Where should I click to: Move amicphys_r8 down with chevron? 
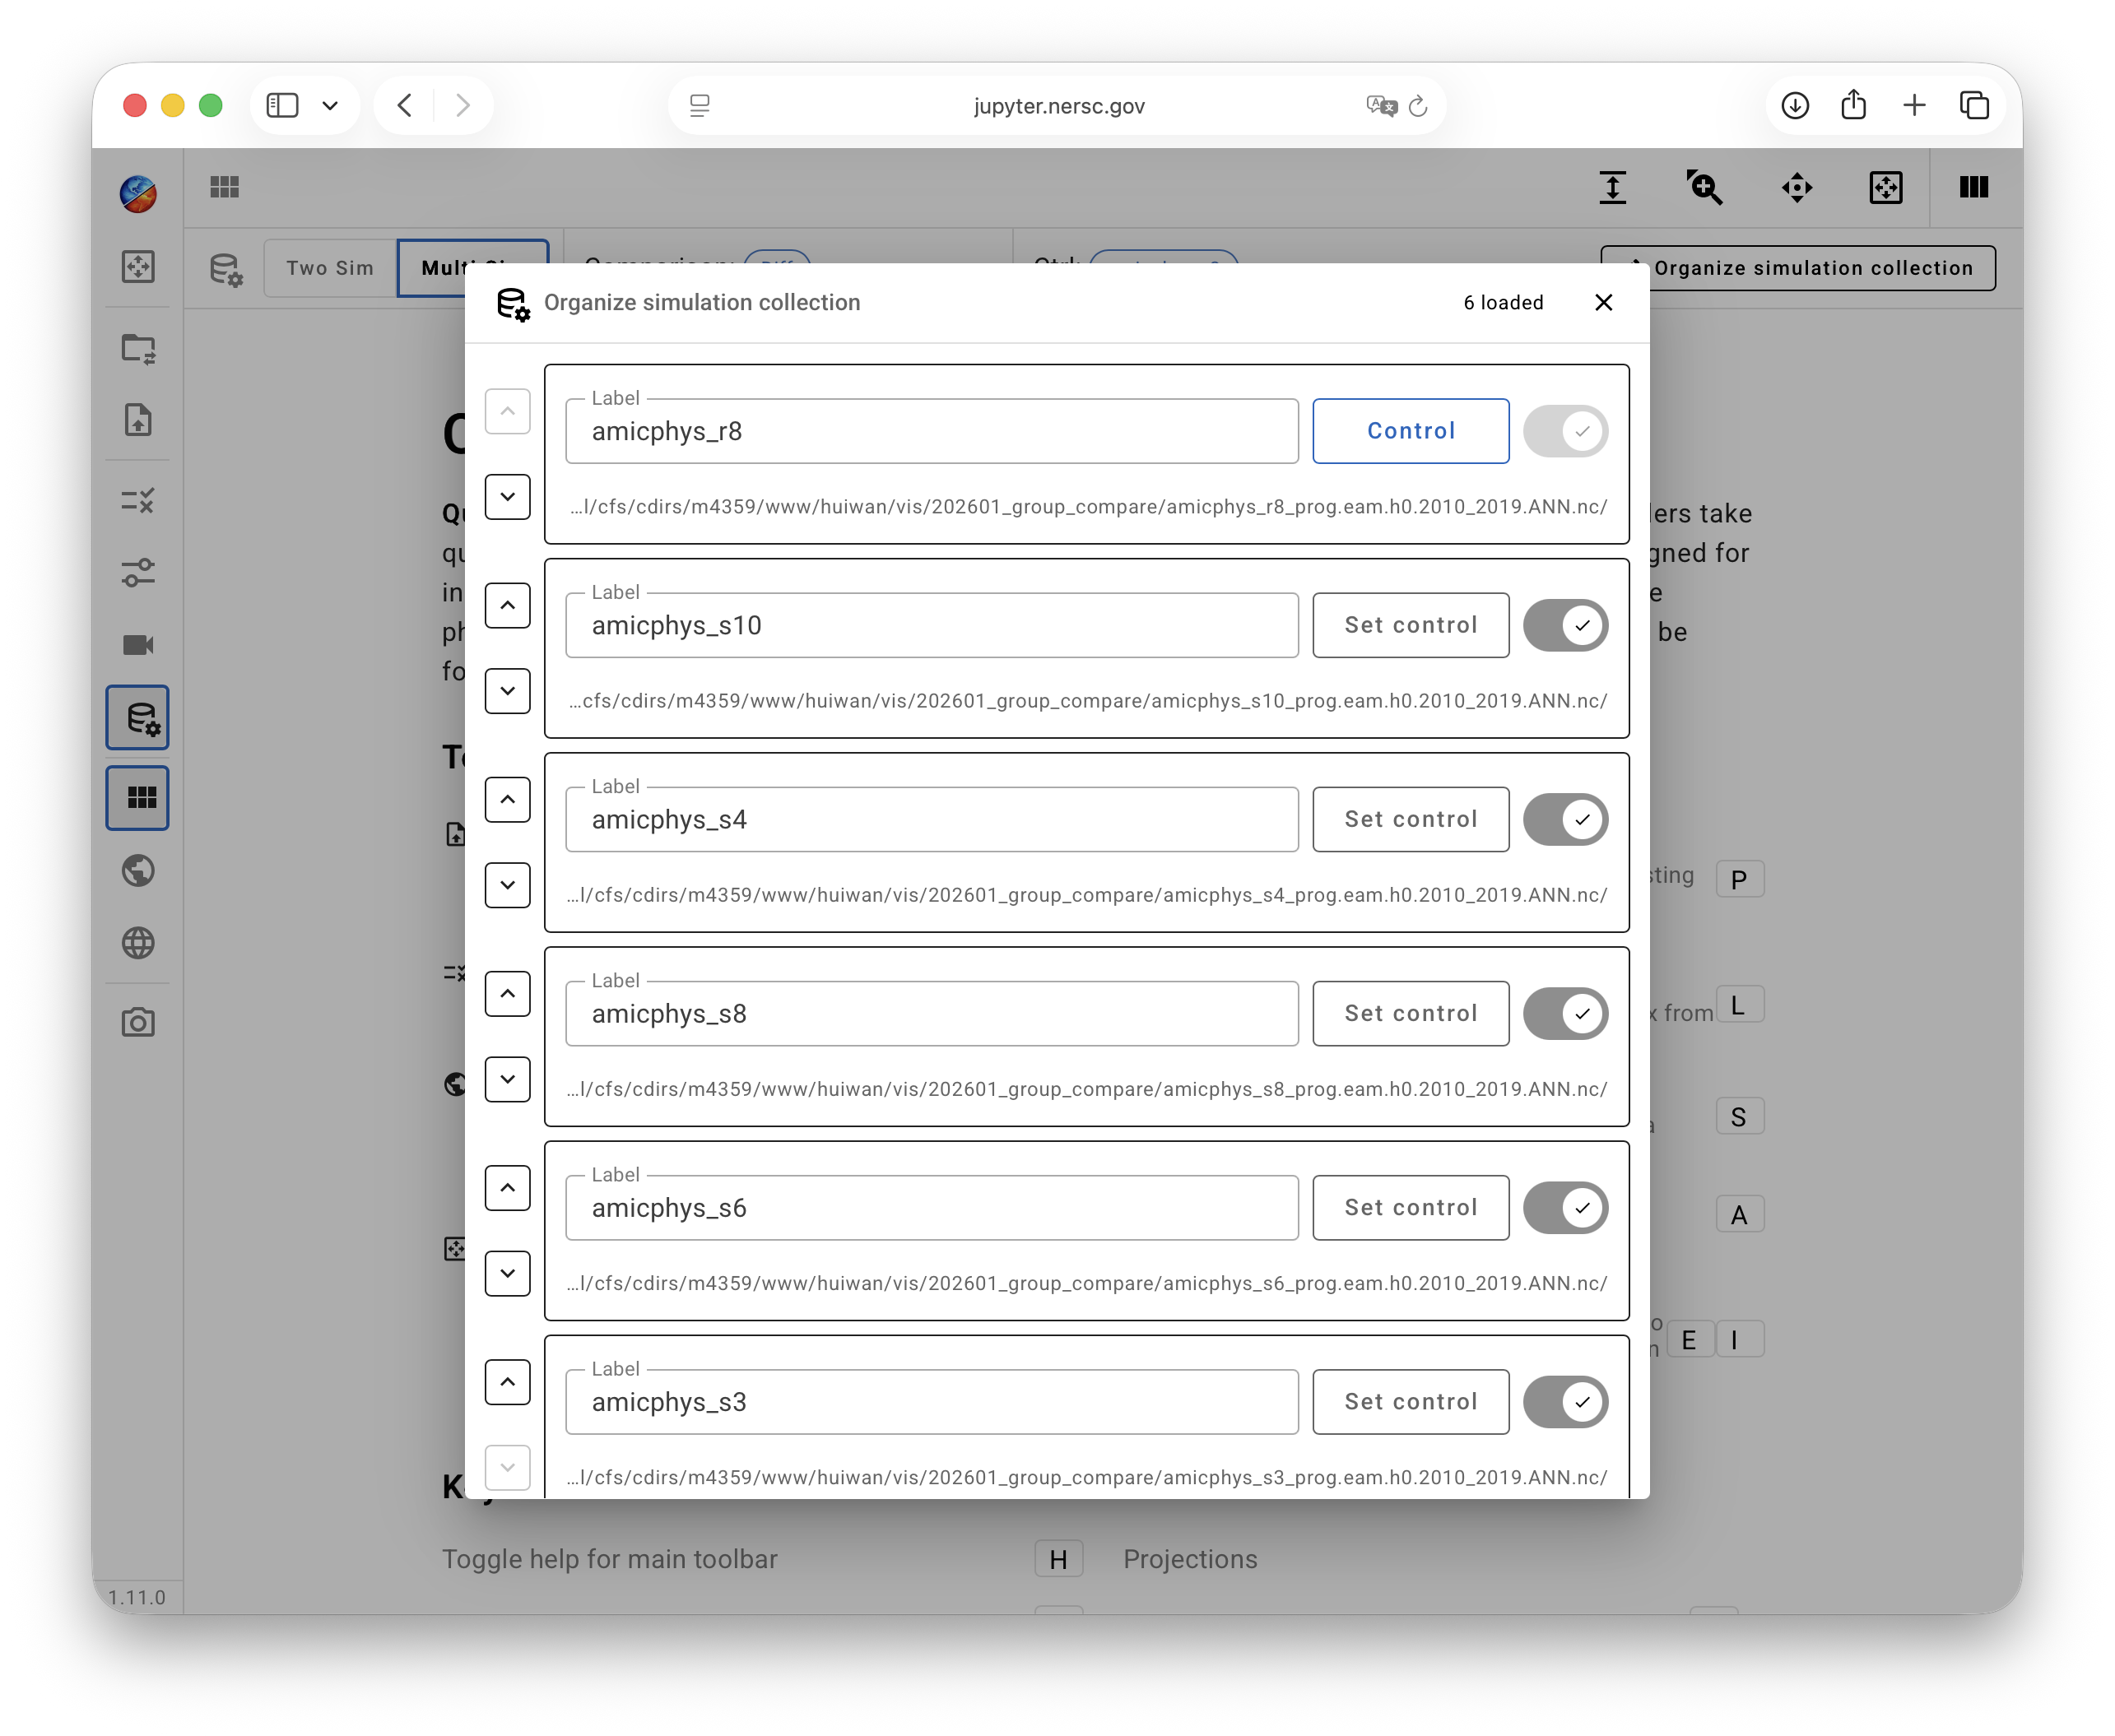[507, 496]
